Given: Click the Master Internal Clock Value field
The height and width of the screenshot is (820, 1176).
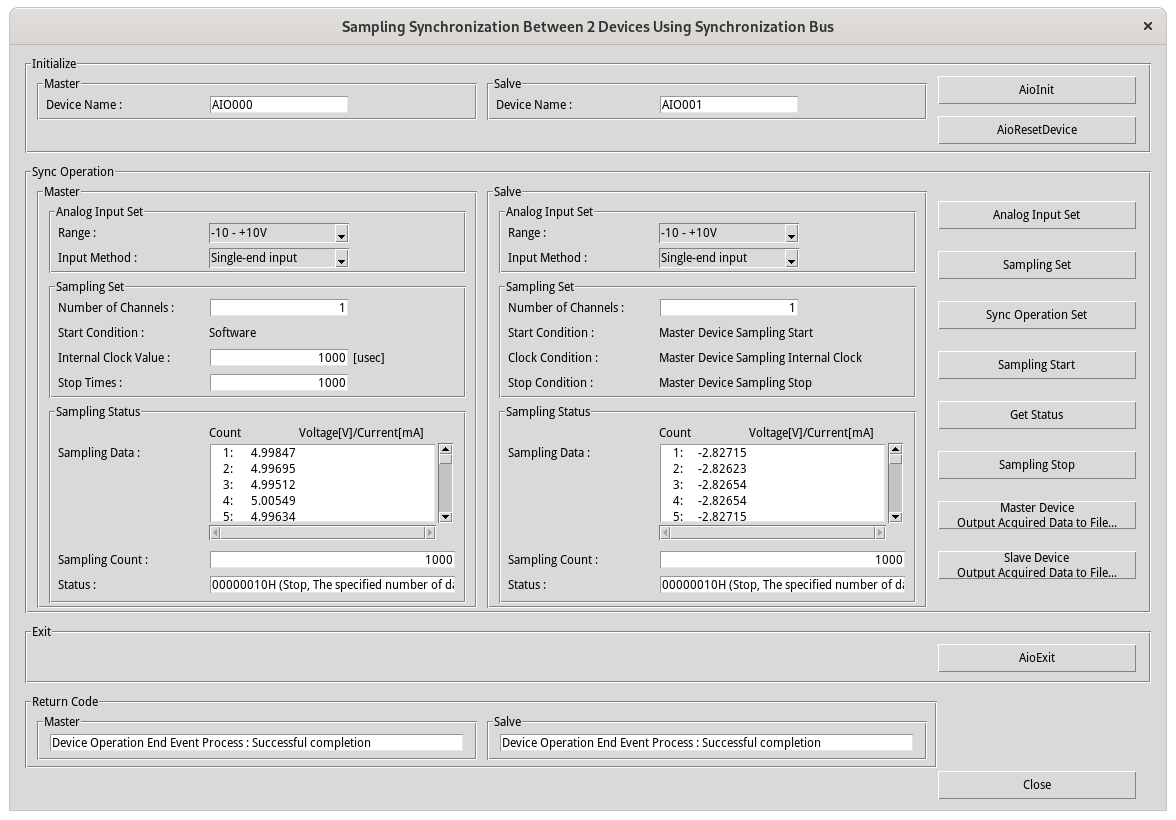Looking at the screenshot, I should pyautogui.click(x=278, y=358).
